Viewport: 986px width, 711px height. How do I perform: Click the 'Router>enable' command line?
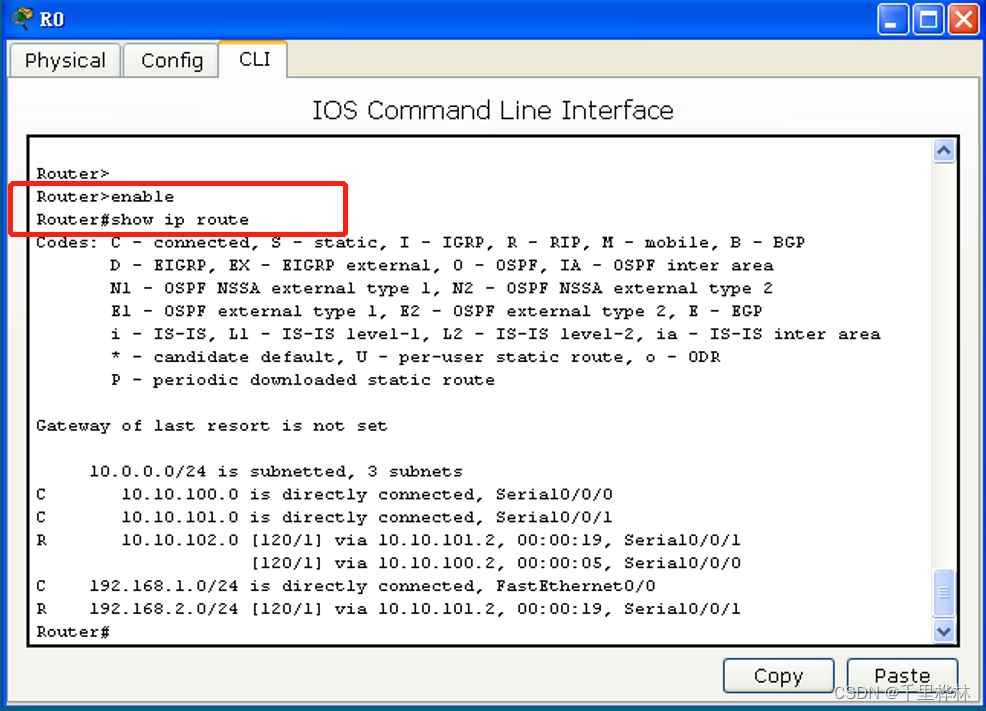tap(105, 197)
